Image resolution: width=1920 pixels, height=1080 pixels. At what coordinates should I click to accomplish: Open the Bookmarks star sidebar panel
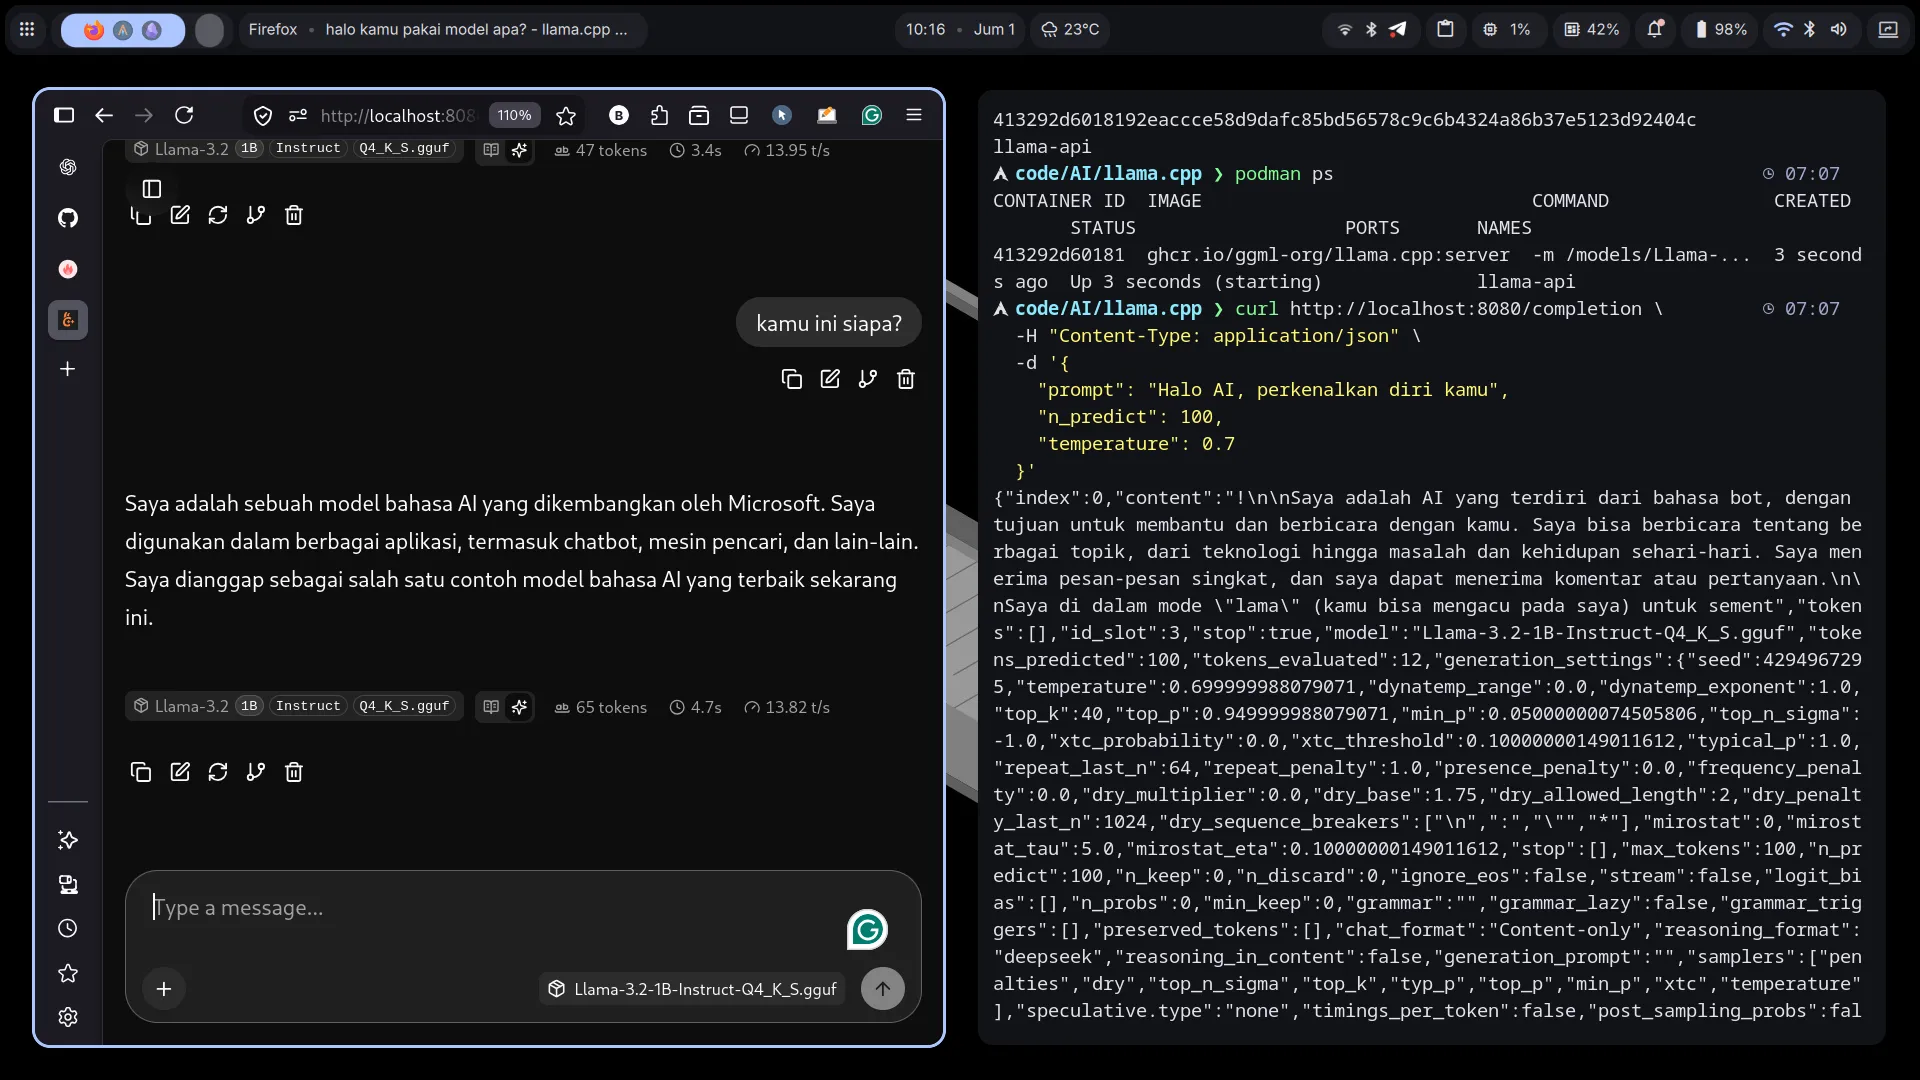pyautogui.click(x=68, y=973)
